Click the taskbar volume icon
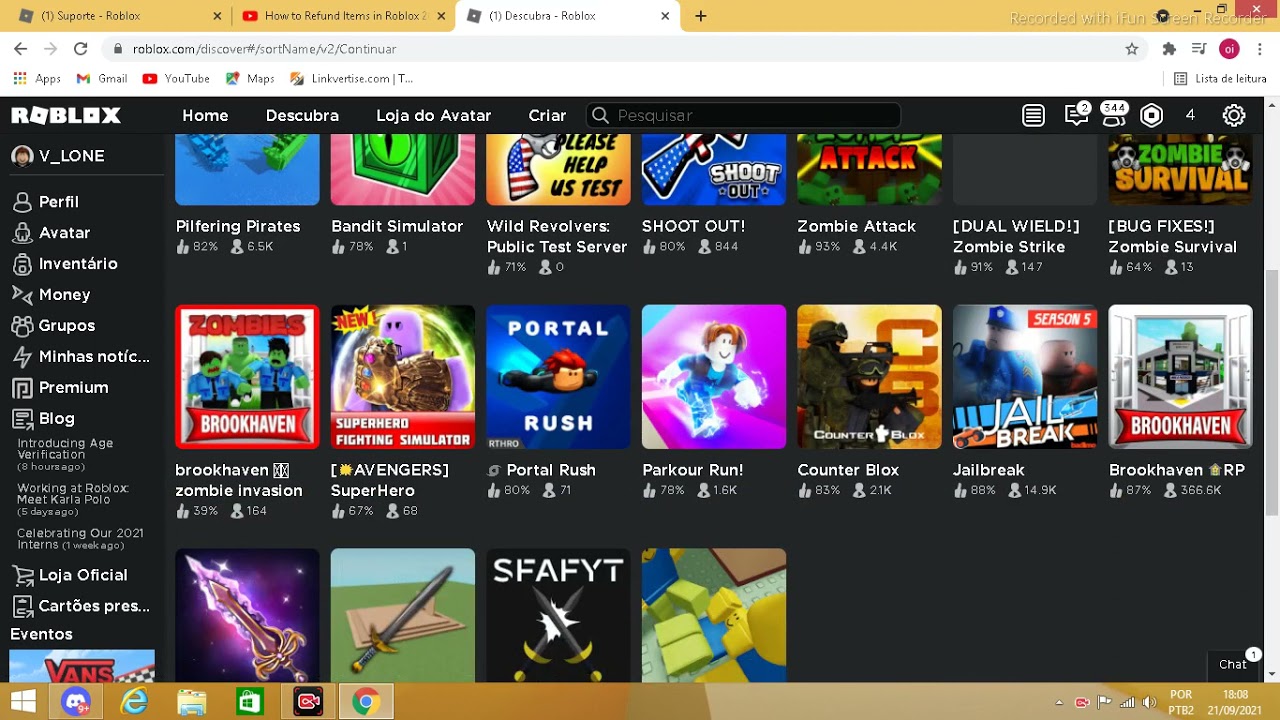The image size is (1280, 720). tap(1149, 702)
